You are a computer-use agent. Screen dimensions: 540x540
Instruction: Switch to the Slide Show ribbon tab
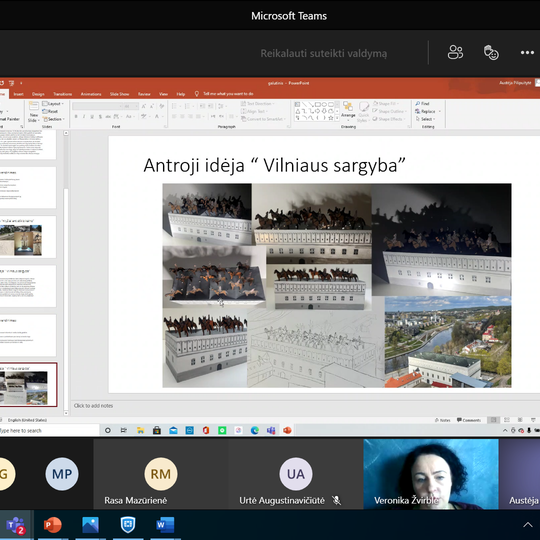120,94
